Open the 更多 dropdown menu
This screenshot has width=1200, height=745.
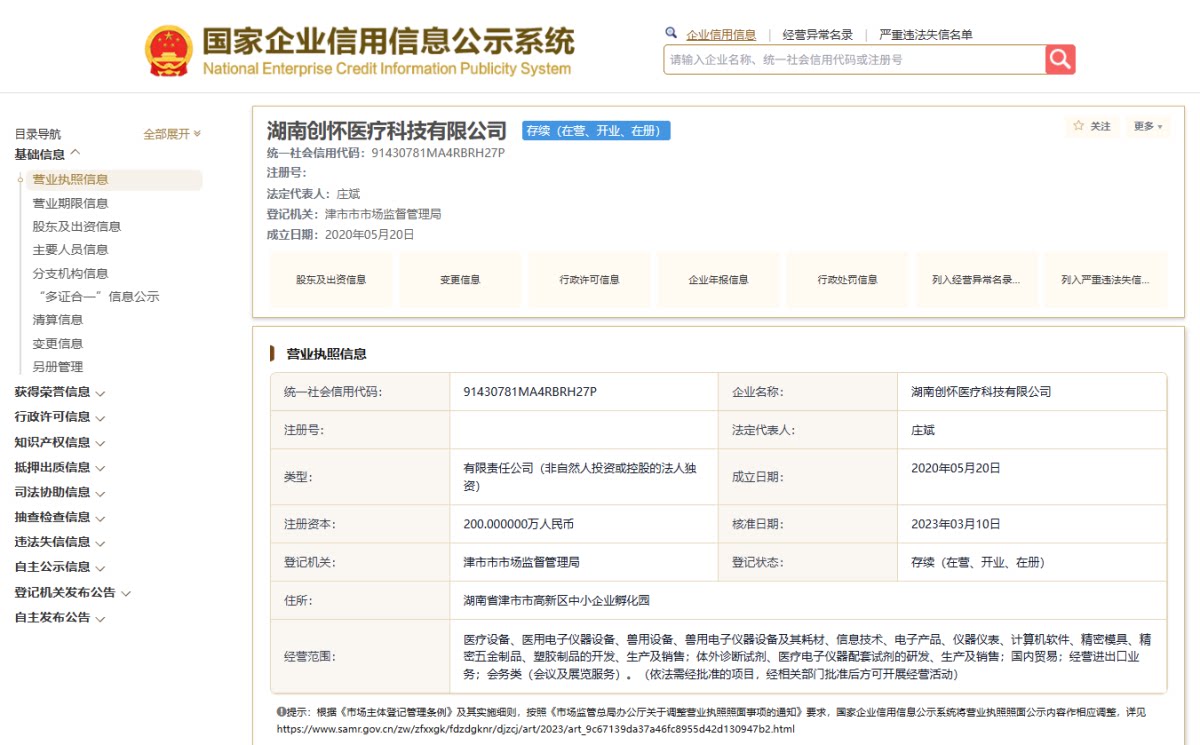click(x=1147, y=127)
